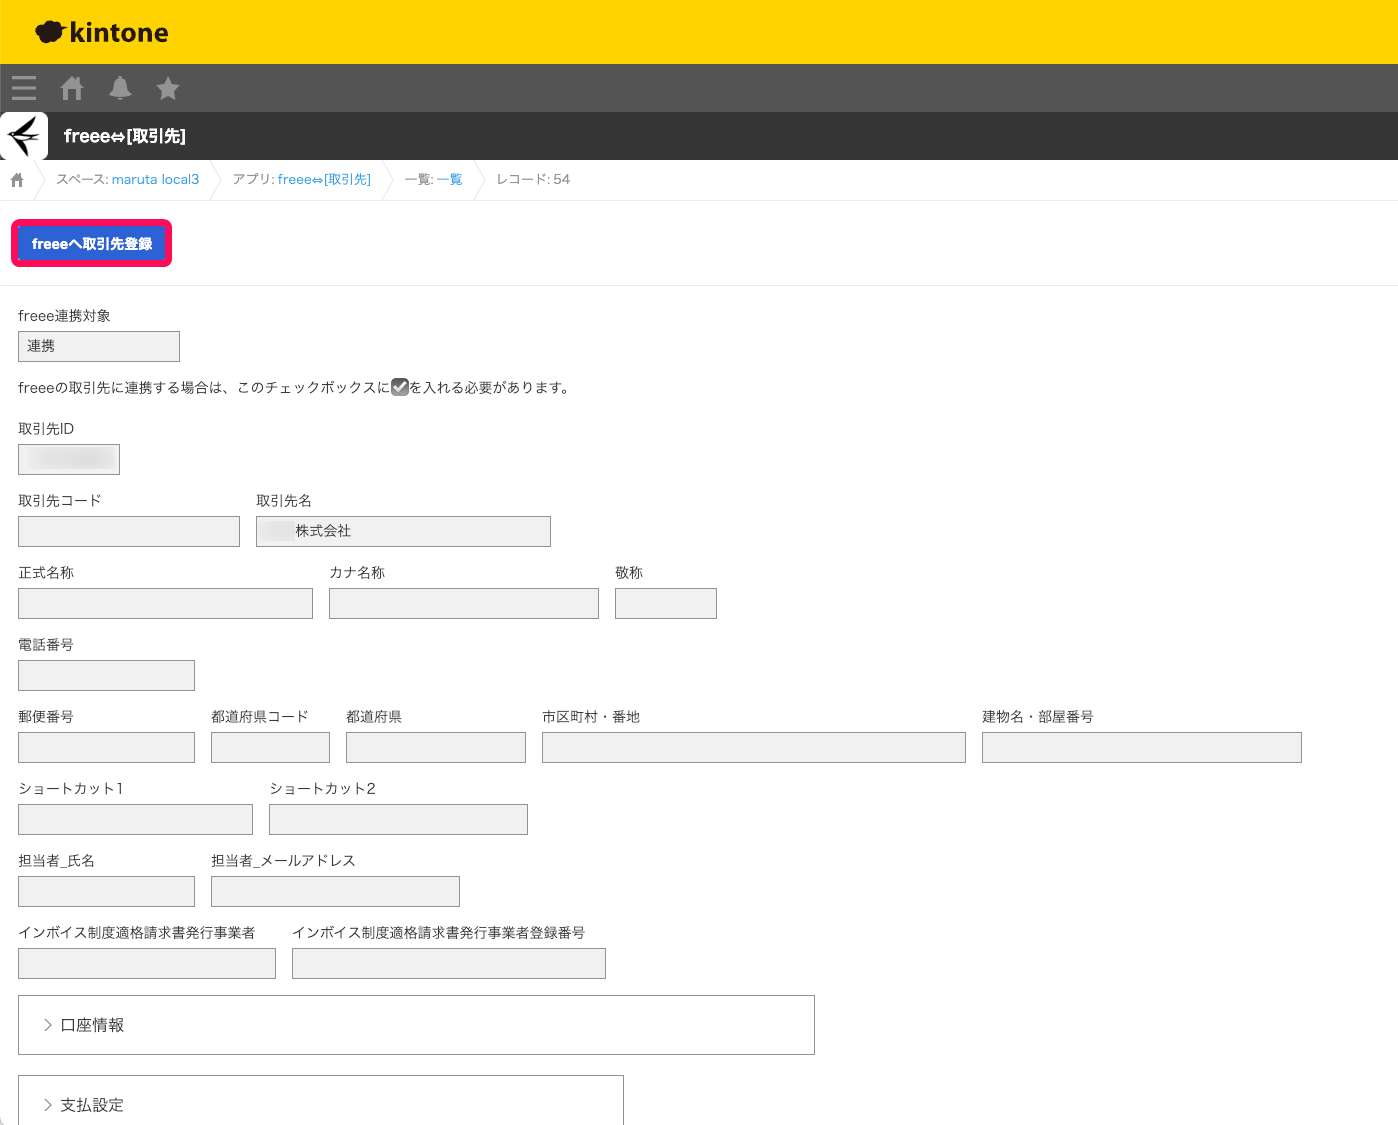The width and height of the screenshot is (1398, 1125).
Task: Click the 担当者_氏名 field
Action: 106,891
